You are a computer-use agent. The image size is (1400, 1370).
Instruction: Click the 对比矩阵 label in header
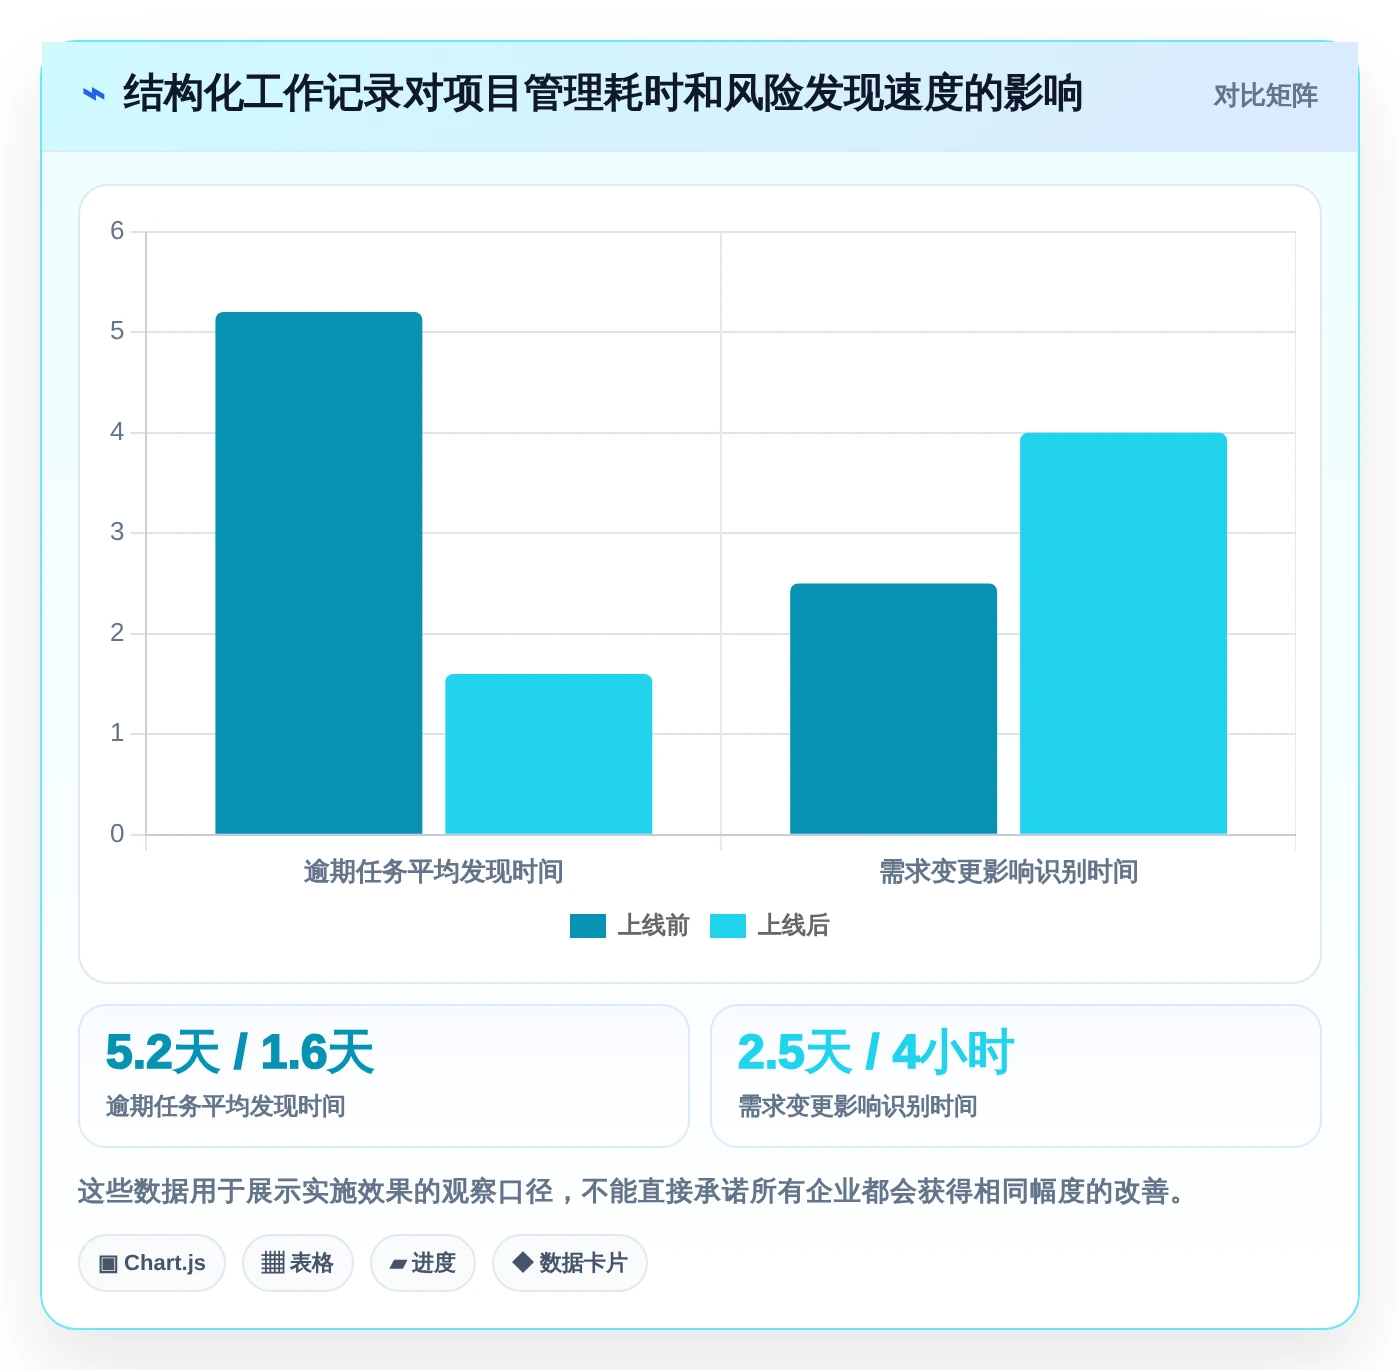point(1265,96)
